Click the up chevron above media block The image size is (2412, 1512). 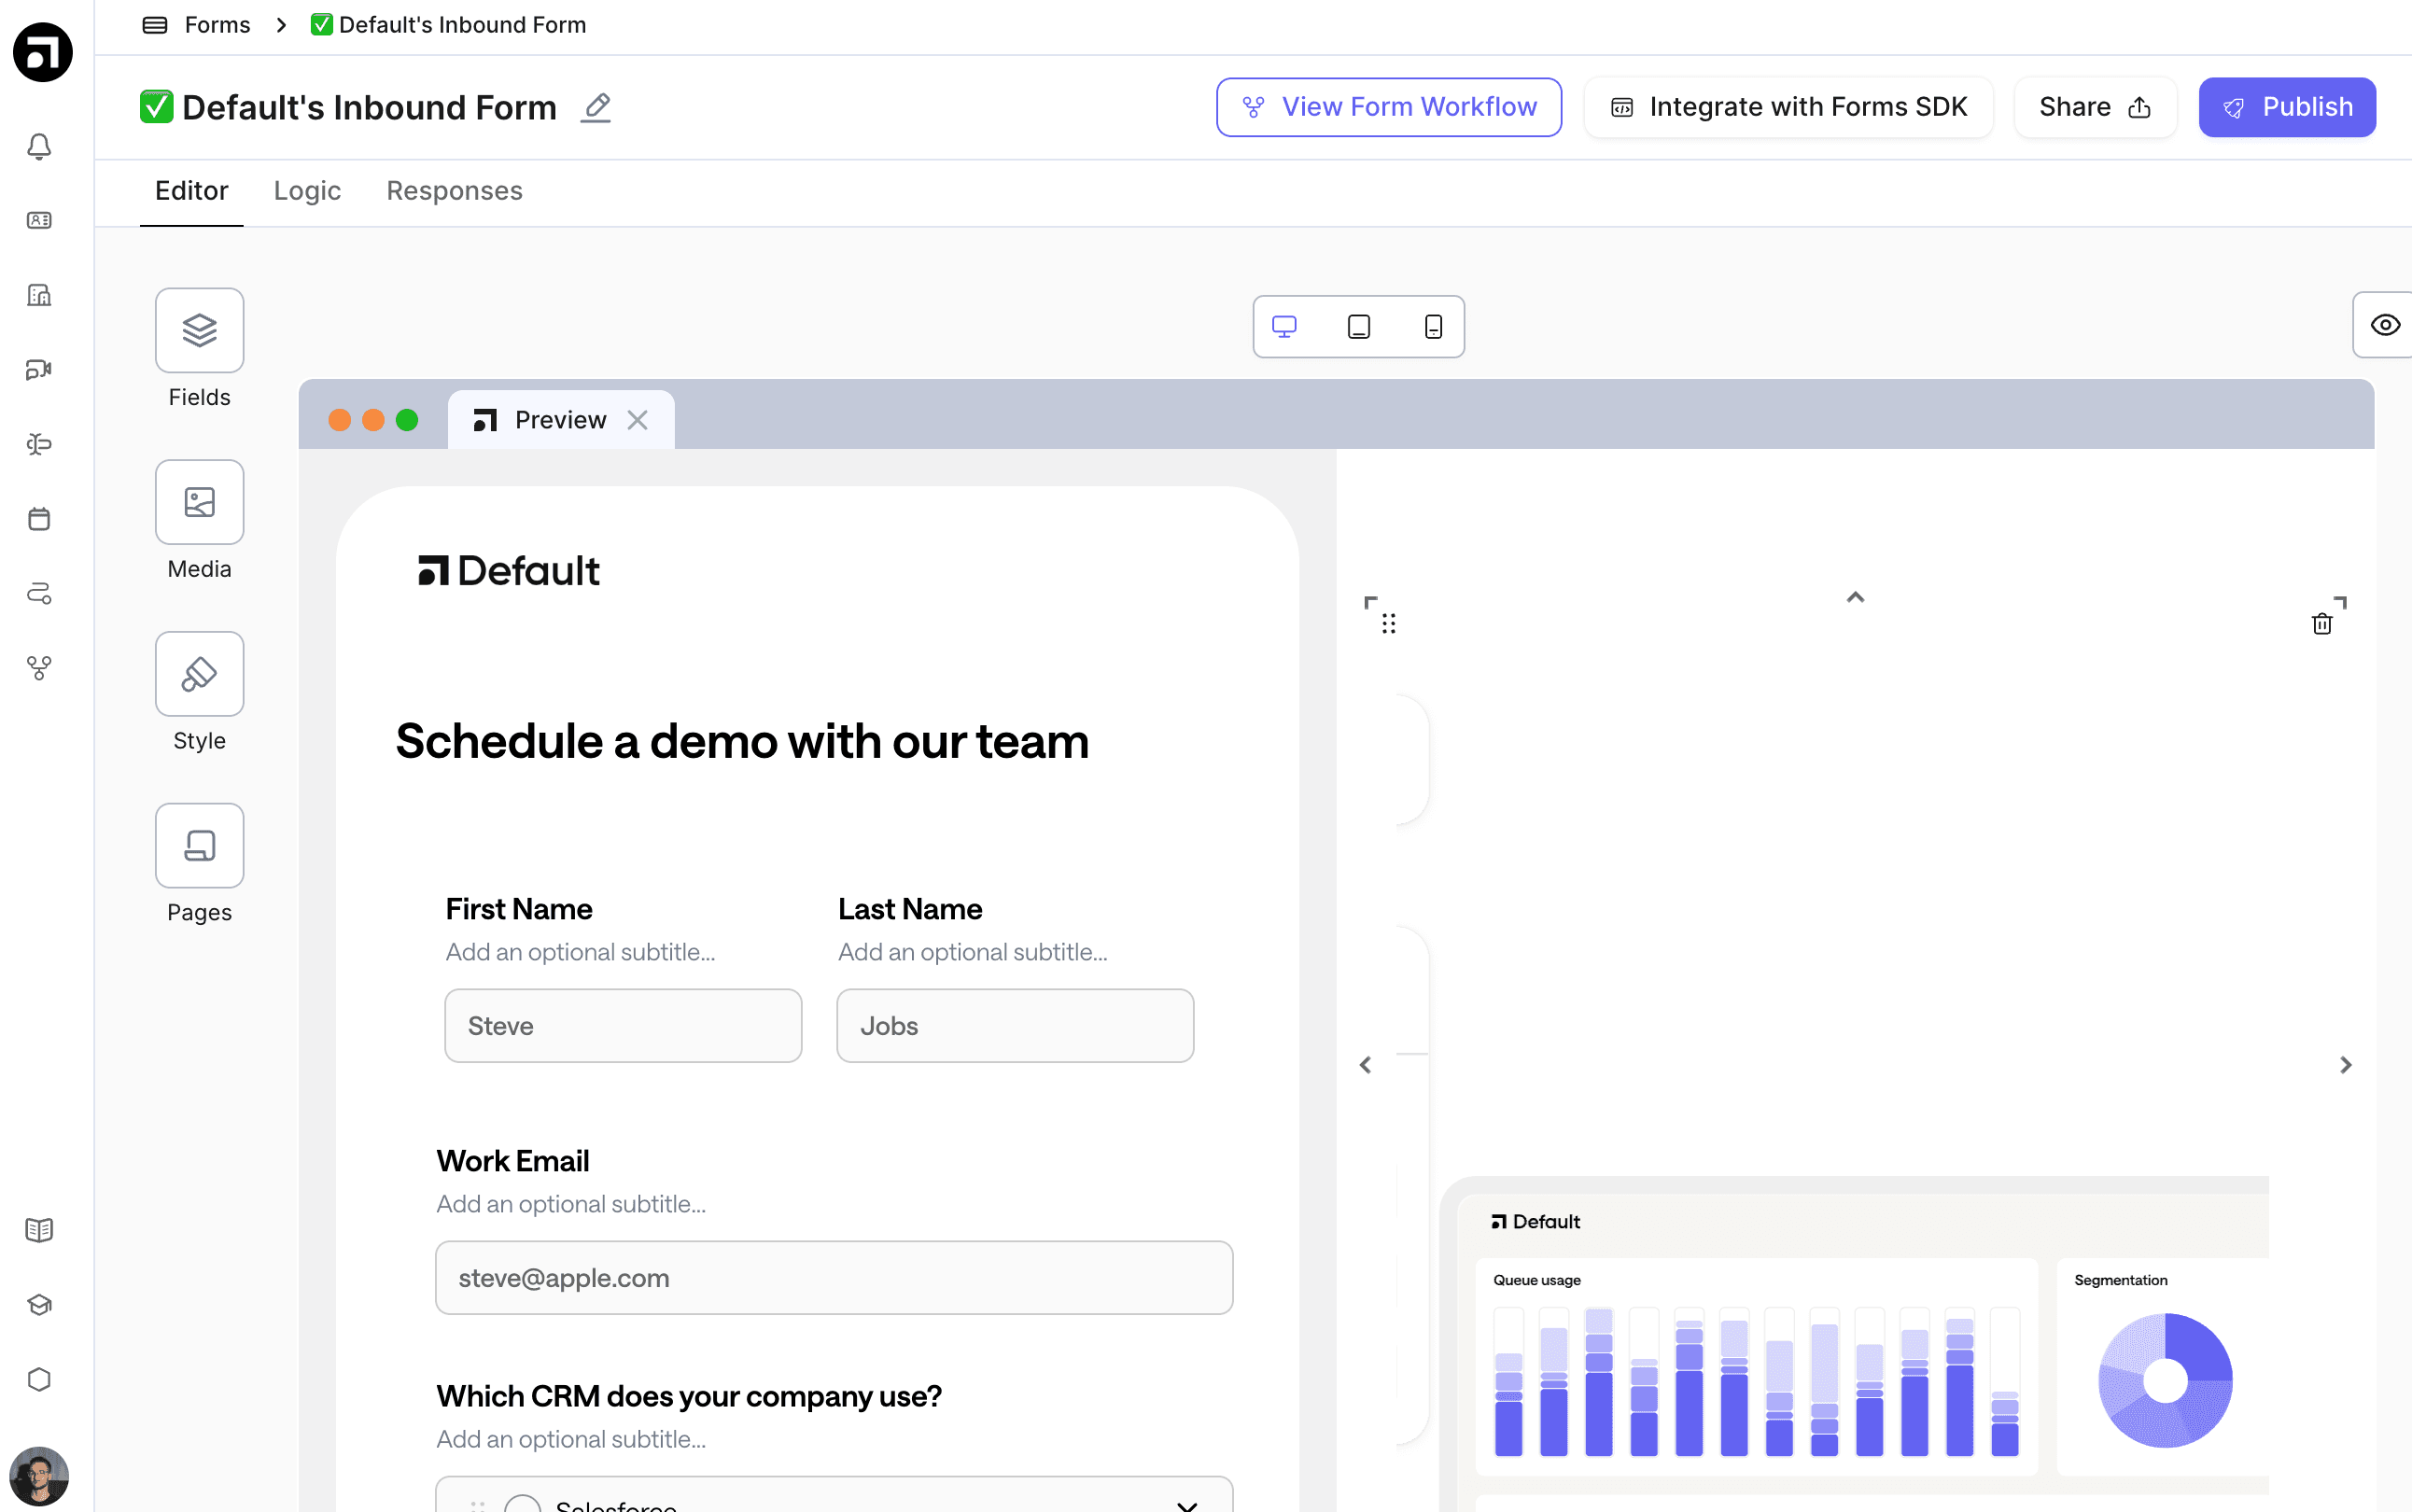[1855, 597]
